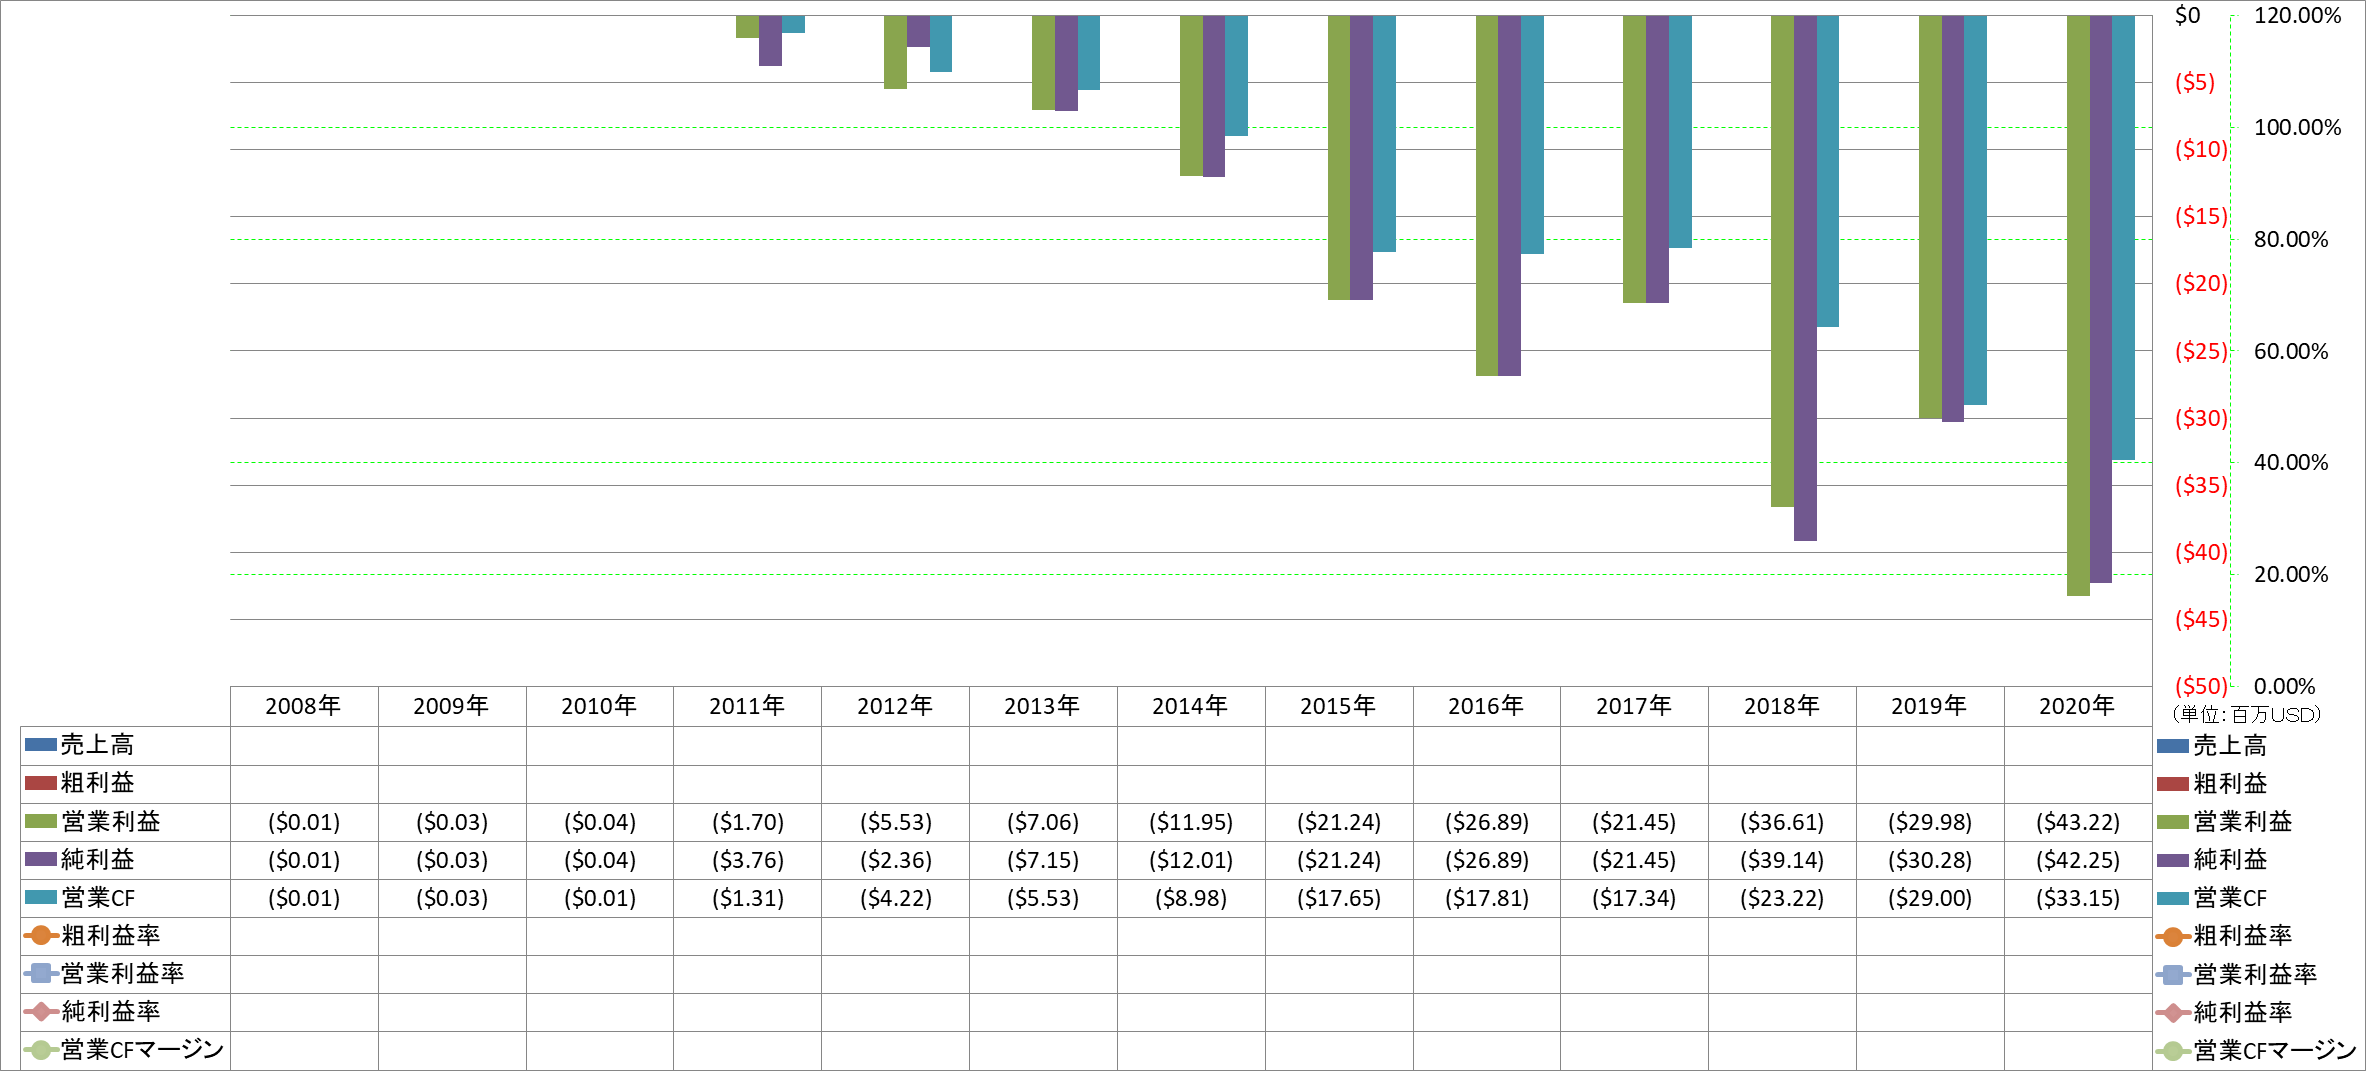The width and height of the screenshot is (2366, 1071).
Task: Click the 営業利益 value ($7.06) for 2013
Action: coord(1043,822)
